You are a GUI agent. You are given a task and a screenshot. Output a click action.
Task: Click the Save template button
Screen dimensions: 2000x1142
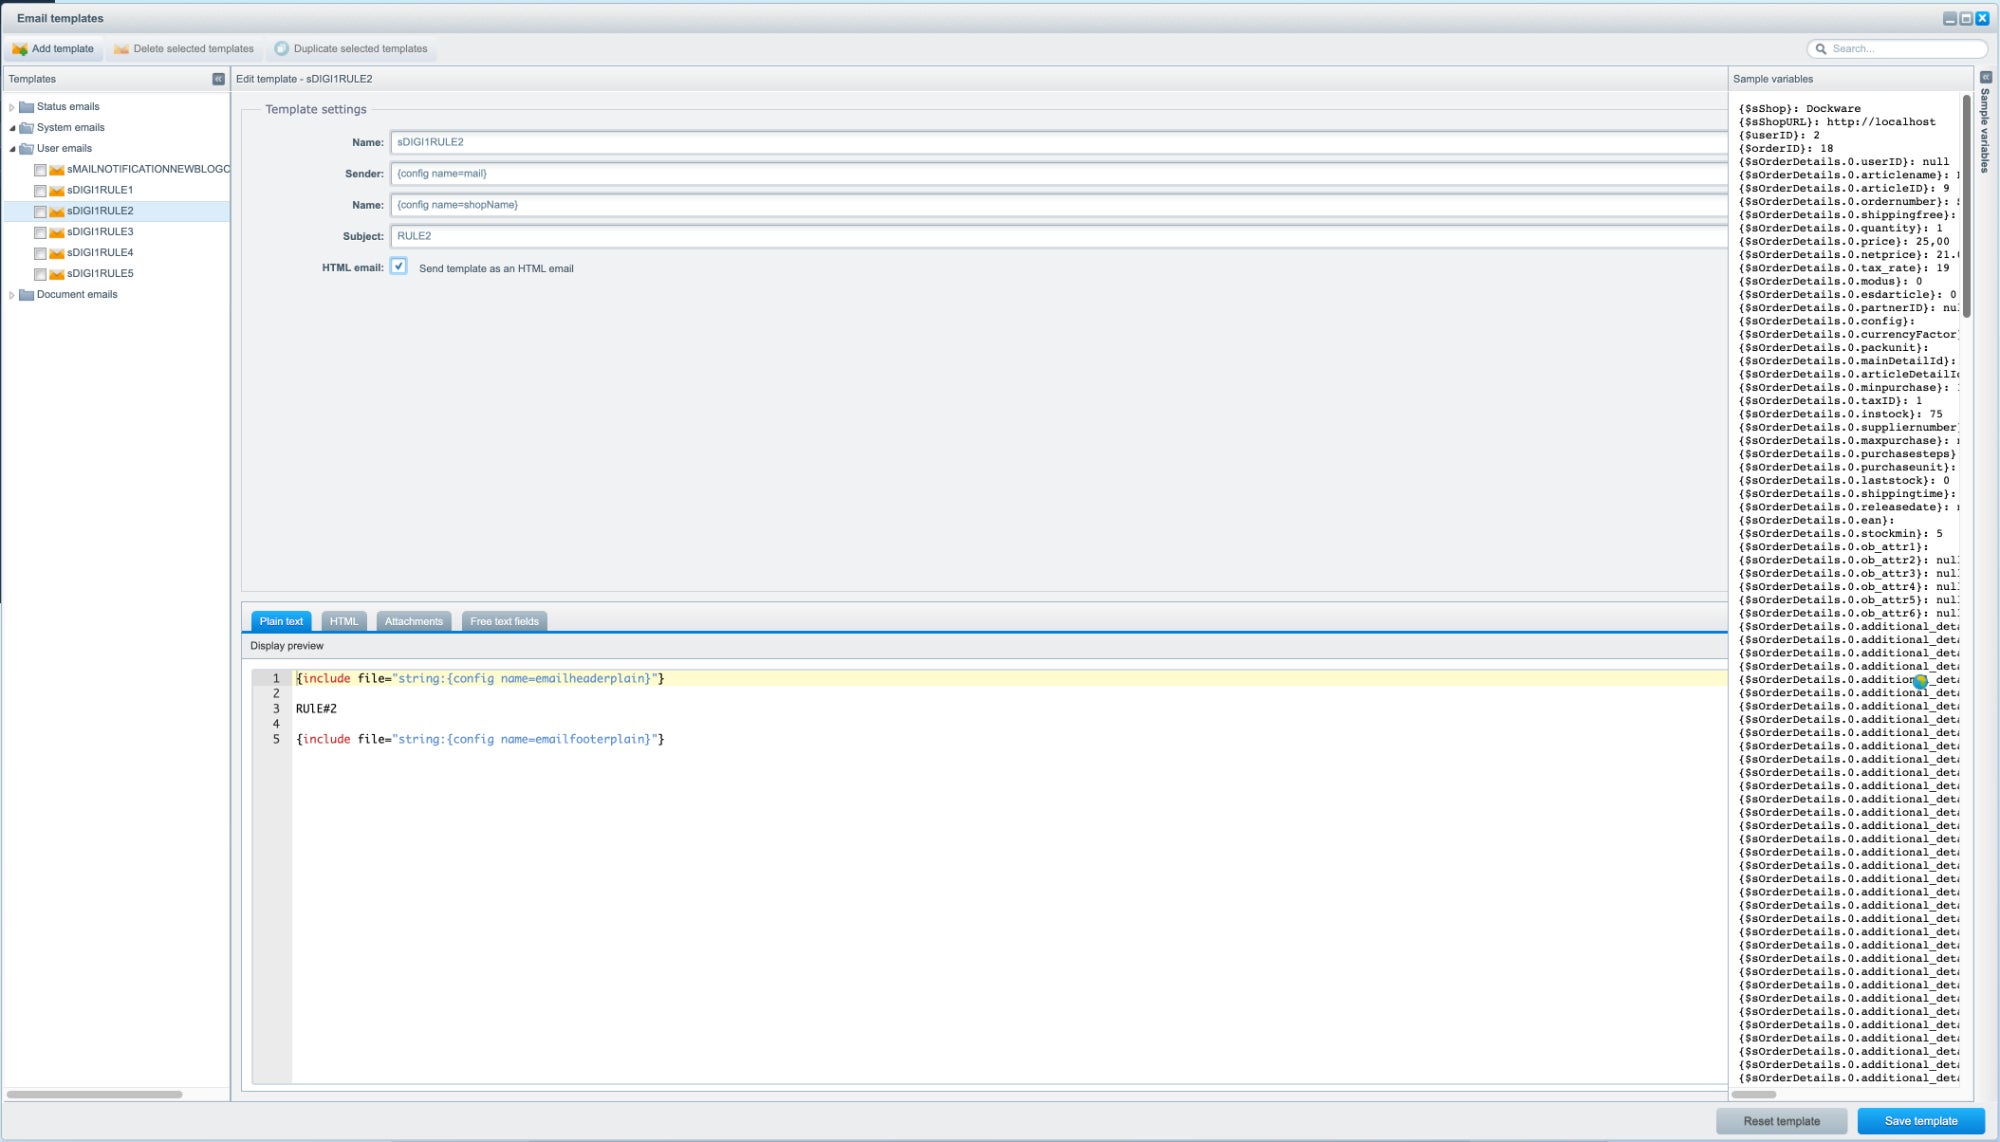[1921, 1121]
